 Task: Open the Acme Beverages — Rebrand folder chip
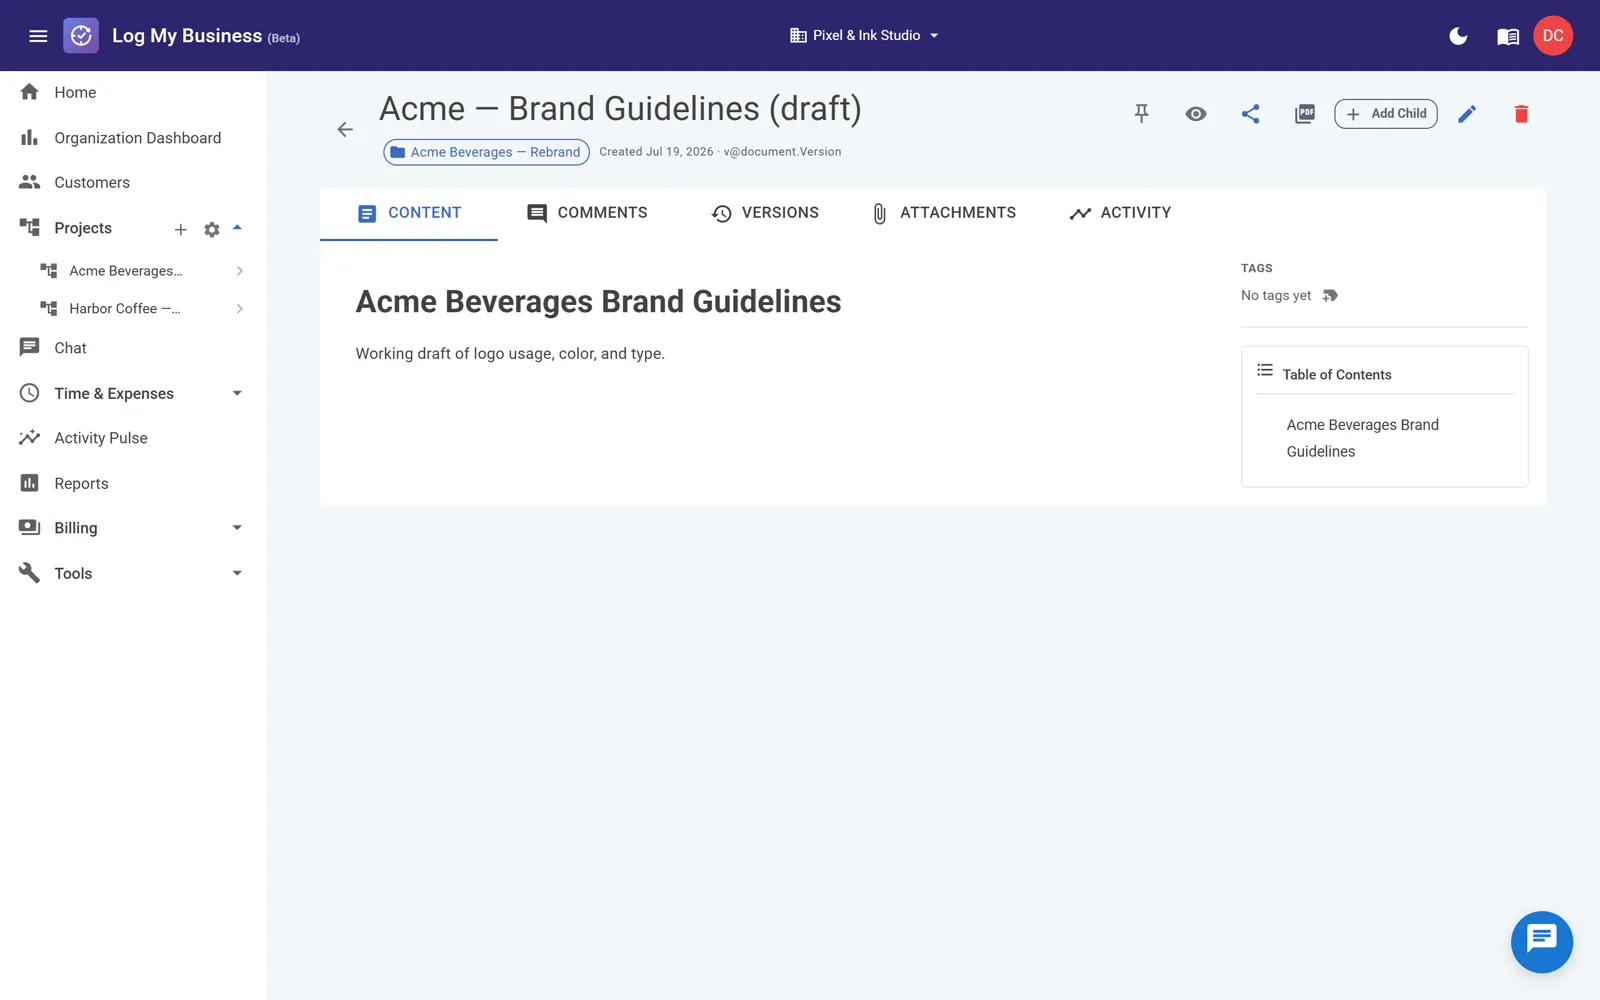486,152
